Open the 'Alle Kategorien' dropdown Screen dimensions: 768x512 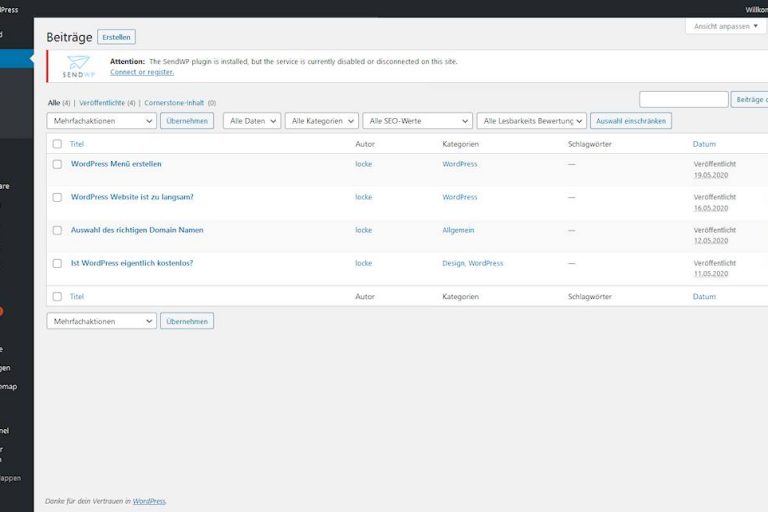coord(321,121)
